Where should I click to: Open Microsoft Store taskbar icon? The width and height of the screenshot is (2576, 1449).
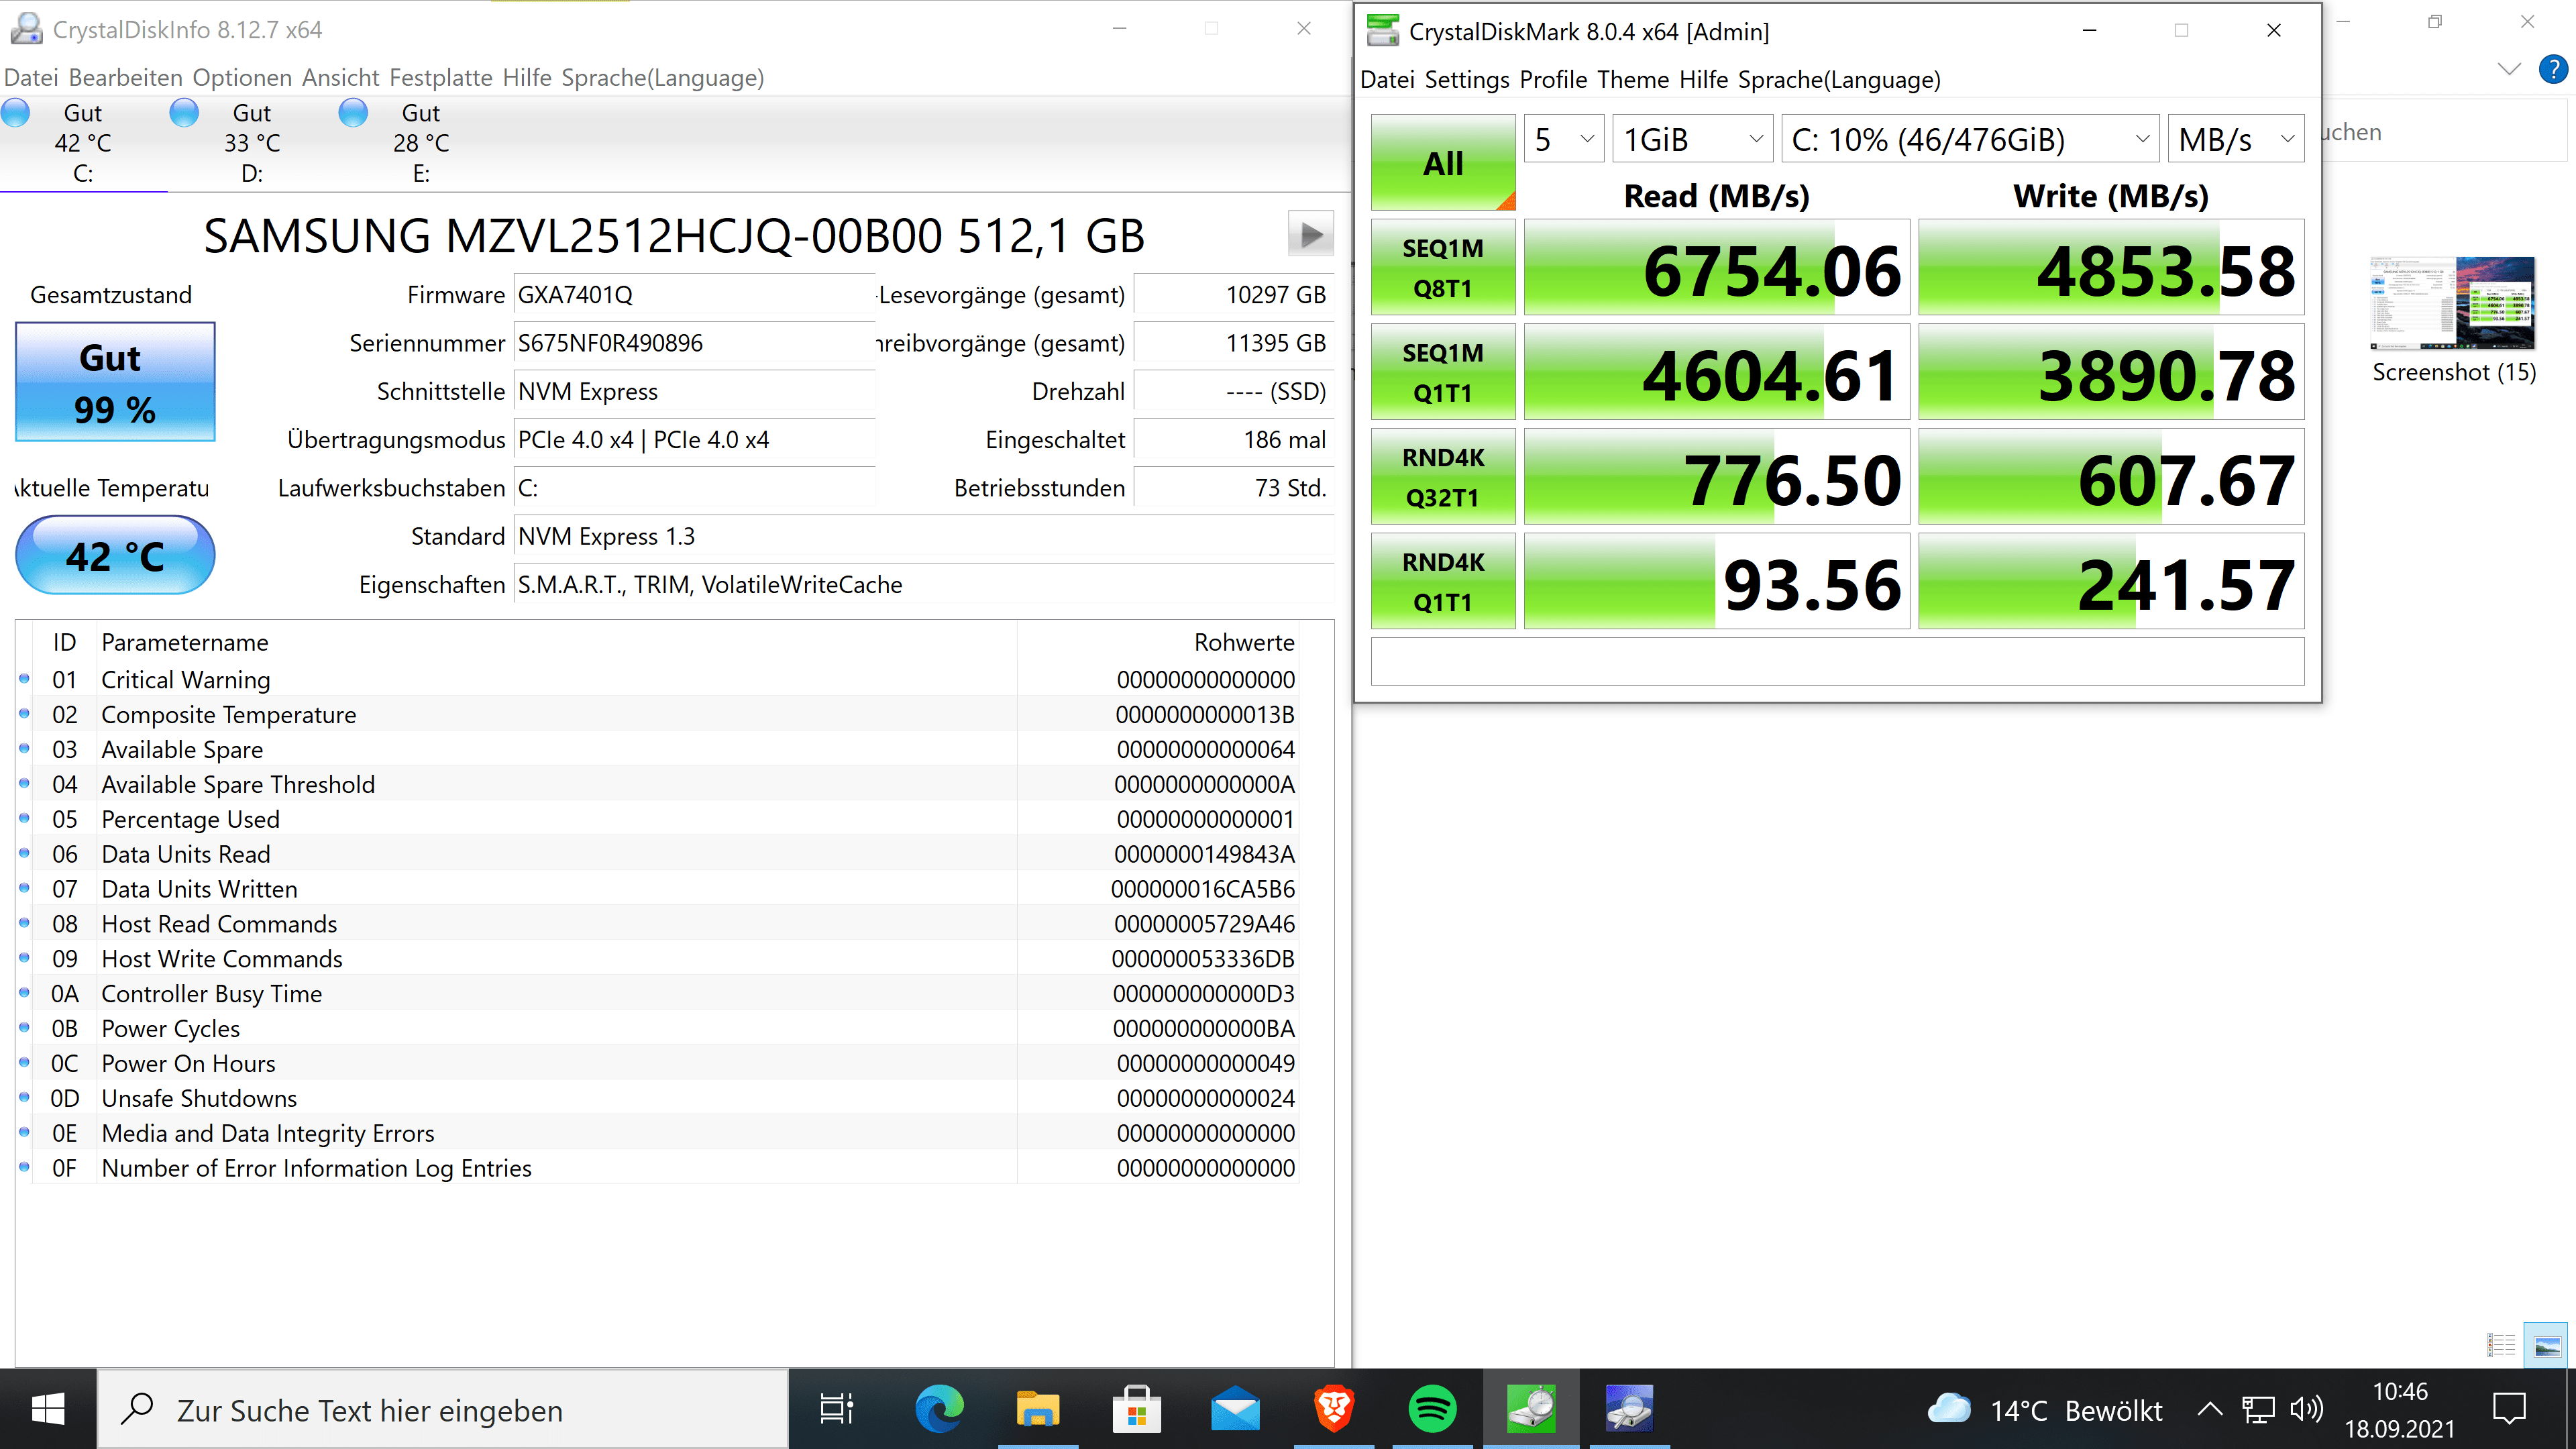click(x=1136, y=1409)
